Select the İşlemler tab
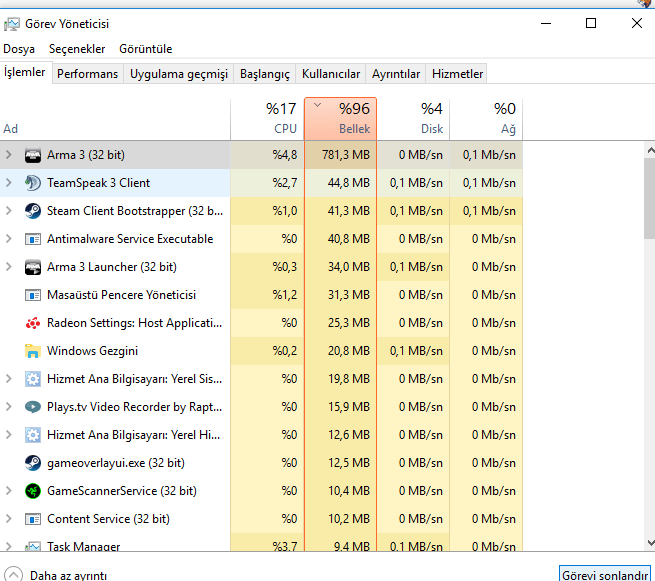Viewport: 655px width, 581px height. [25, 72]
